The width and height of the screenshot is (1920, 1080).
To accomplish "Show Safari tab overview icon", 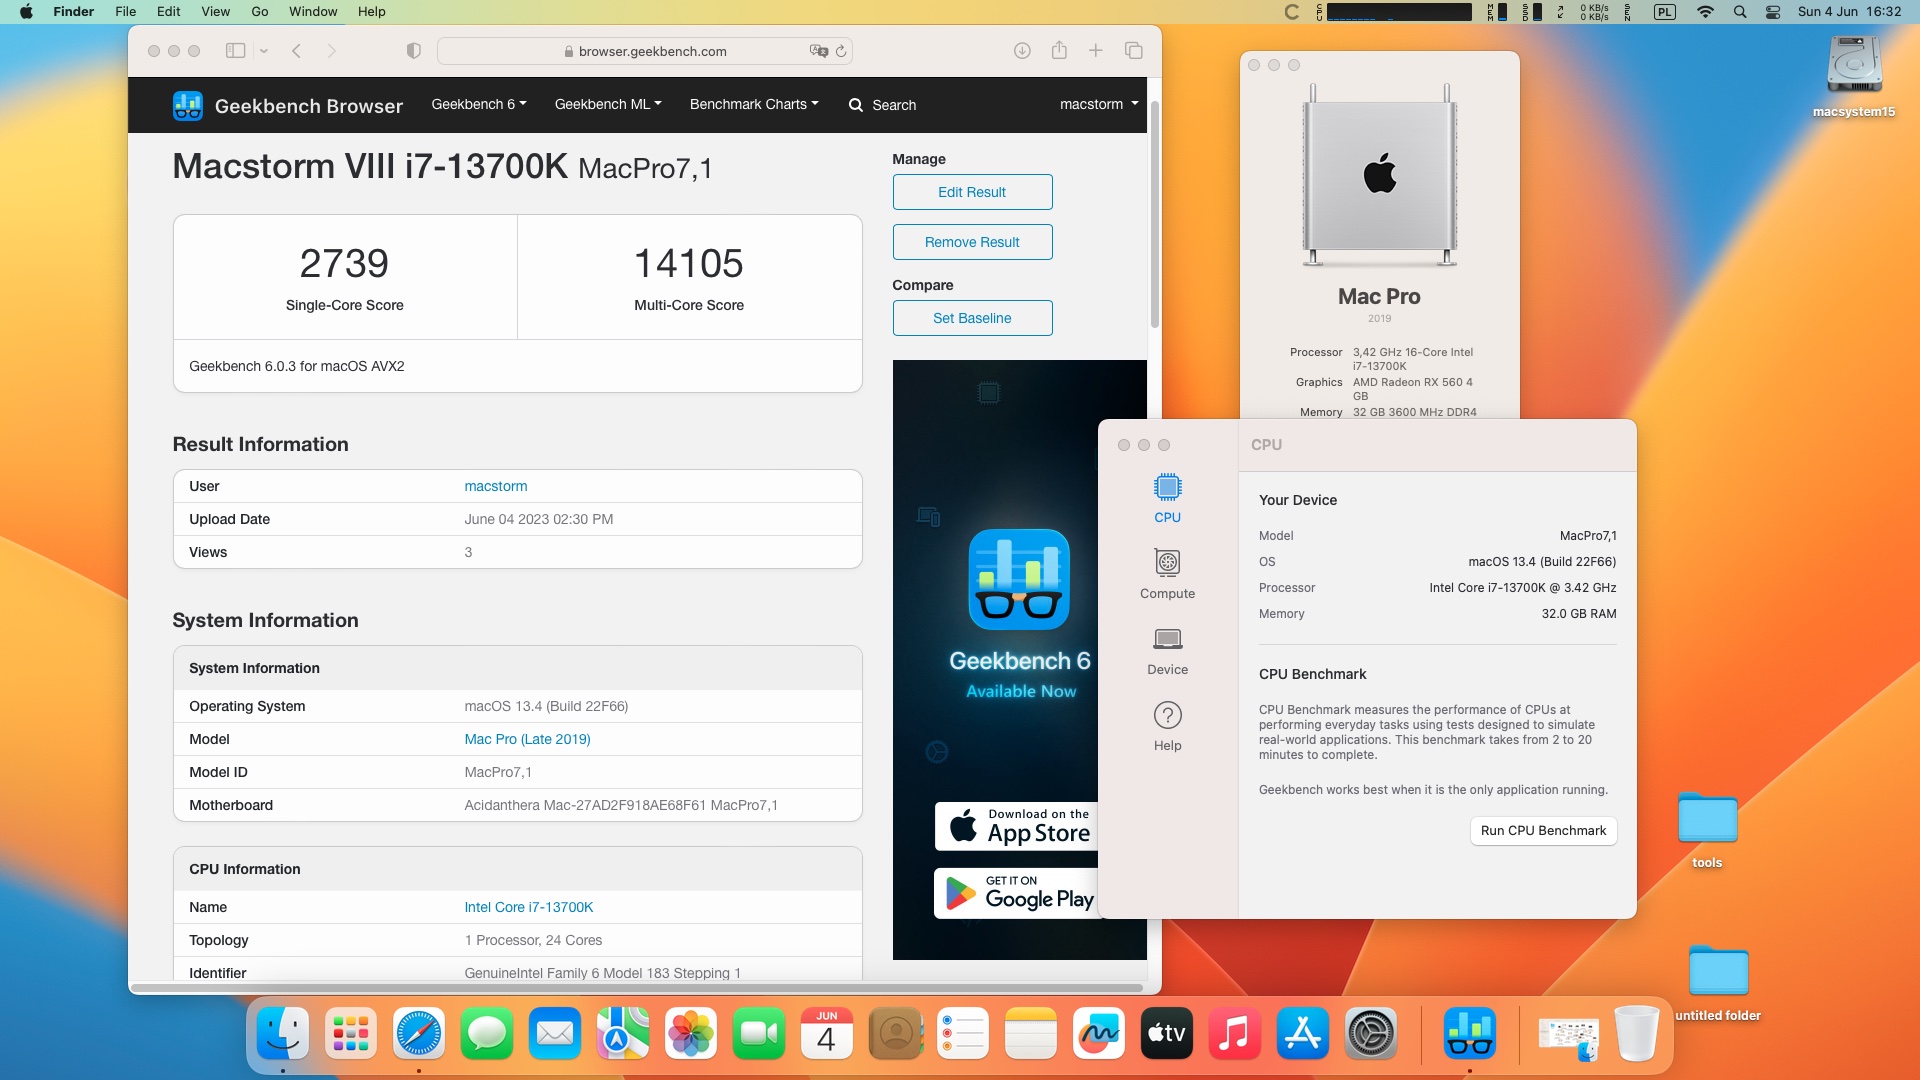I will click(1133, 51).
